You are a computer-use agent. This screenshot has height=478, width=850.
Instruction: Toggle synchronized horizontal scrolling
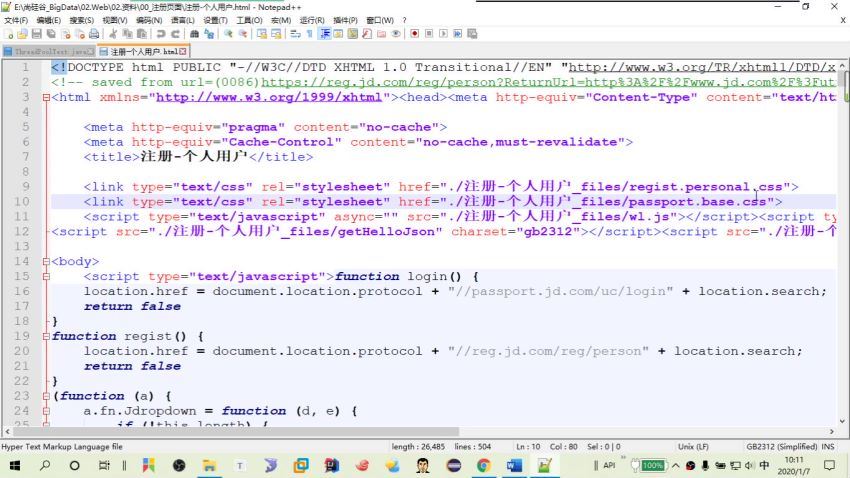276,34
